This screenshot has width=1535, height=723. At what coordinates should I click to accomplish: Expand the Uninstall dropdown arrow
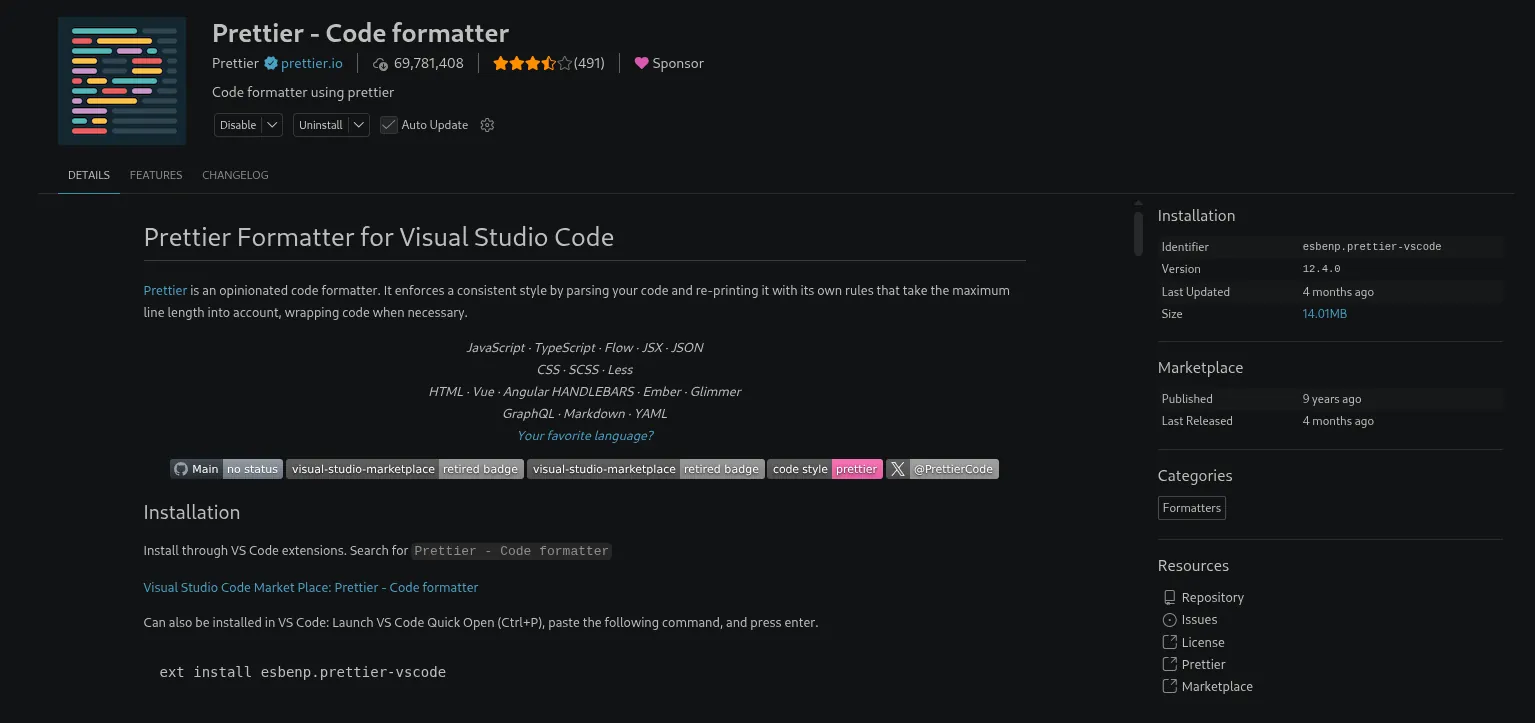[359, 125]
